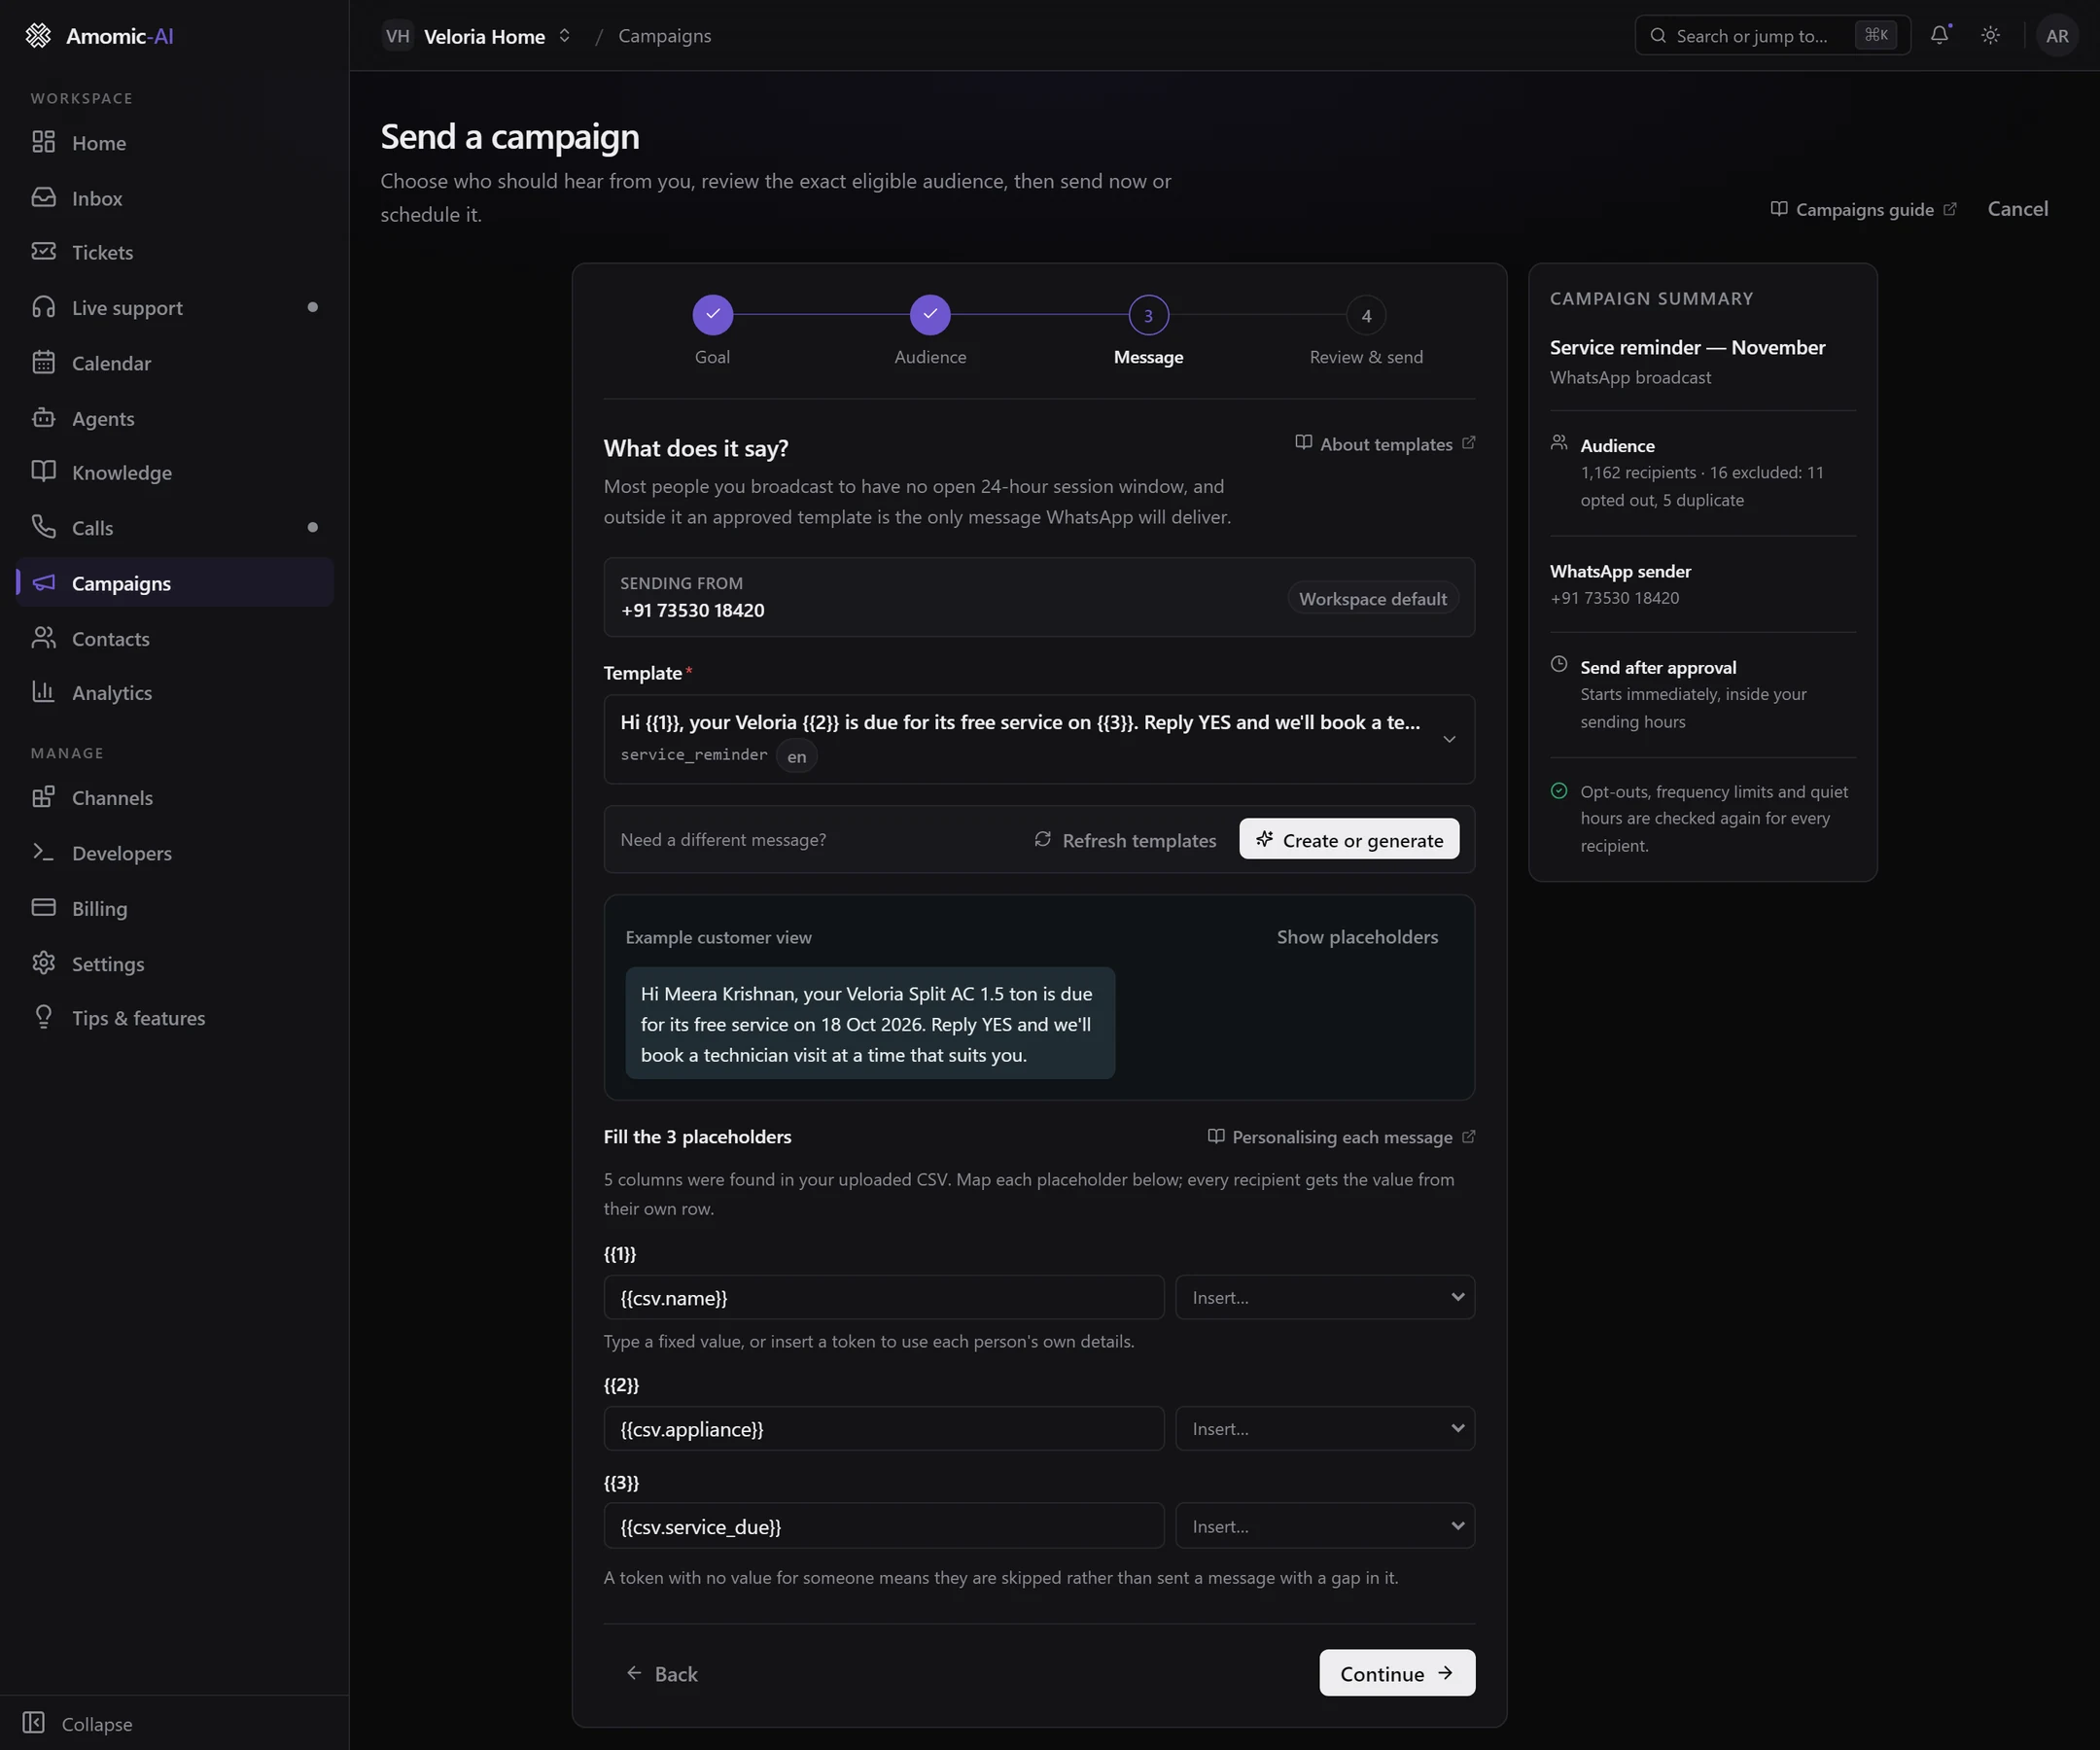Screen dimensions: 2100x1750
Task: Open the Inbox section
Action: tap(175, 198)
